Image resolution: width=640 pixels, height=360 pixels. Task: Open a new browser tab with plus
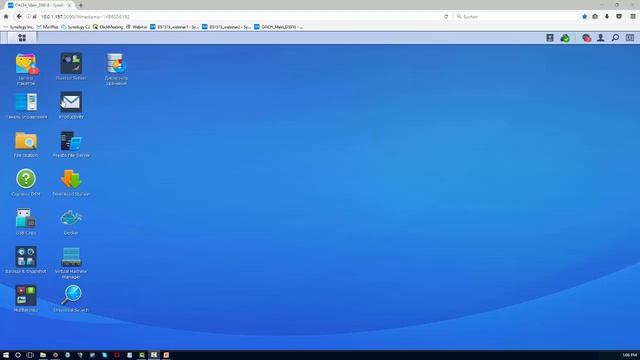tap(80, 5)
